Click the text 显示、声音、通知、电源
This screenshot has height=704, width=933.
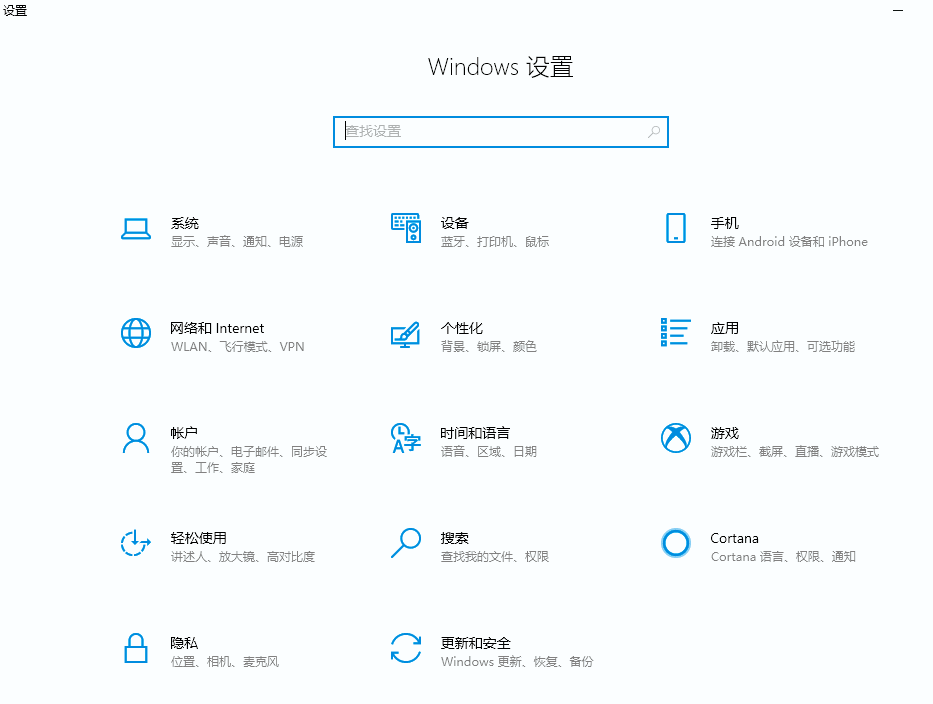(x=237, y=242)
